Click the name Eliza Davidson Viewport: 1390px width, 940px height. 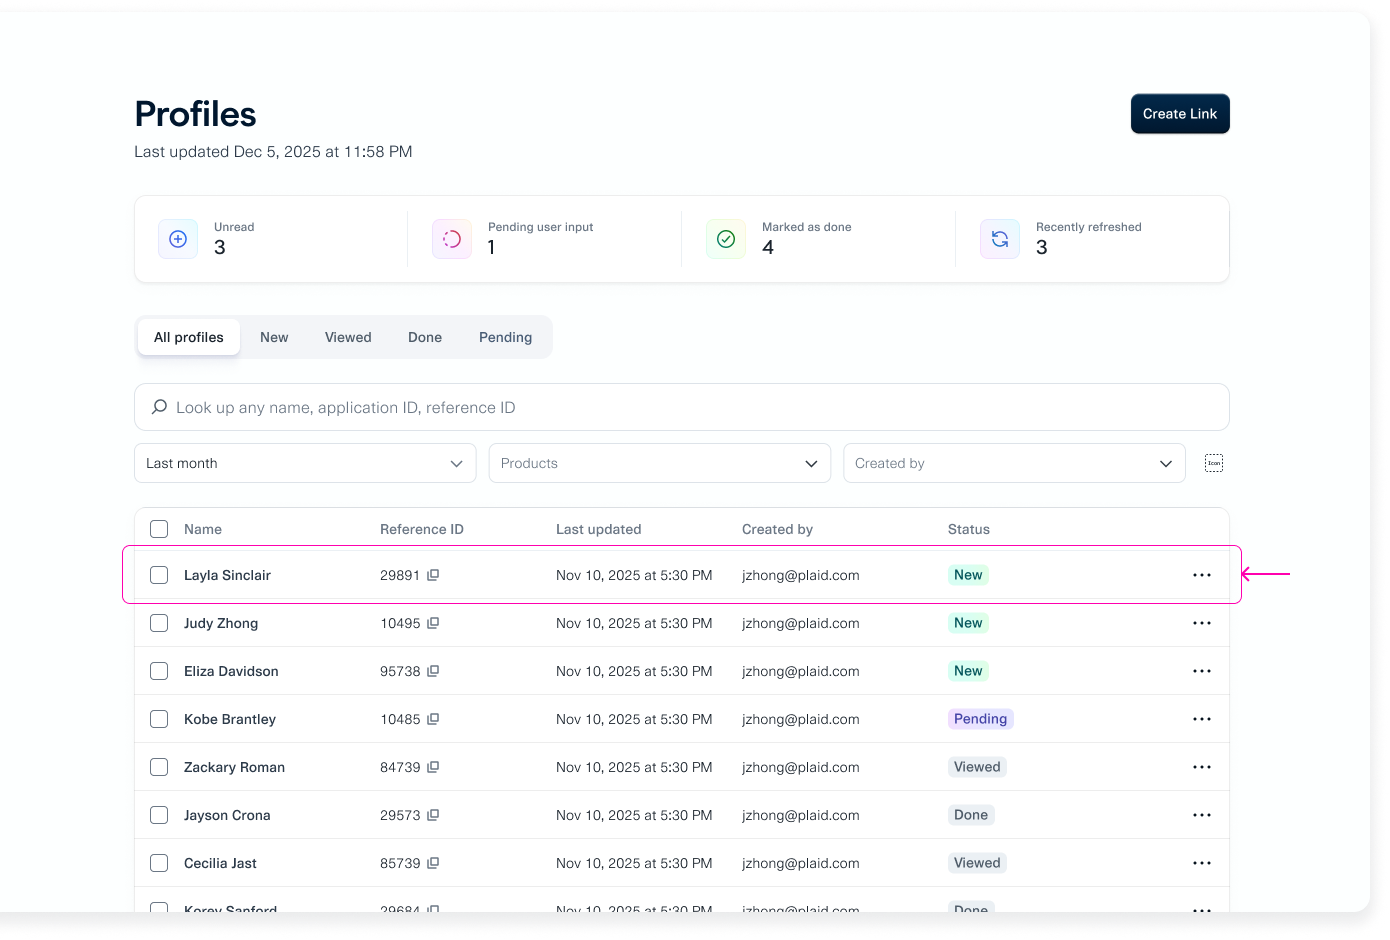[x=231, y=671]
